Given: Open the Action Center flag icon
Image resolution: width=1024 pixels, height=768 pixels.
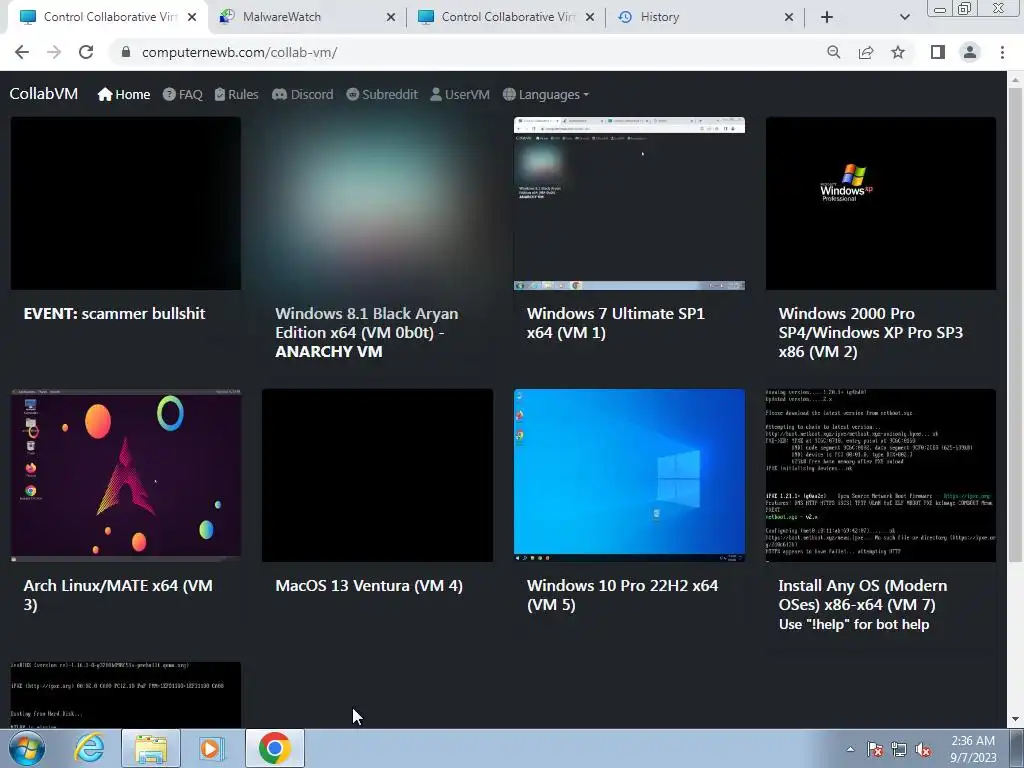Looking at the screenshot, I should 875,749.
